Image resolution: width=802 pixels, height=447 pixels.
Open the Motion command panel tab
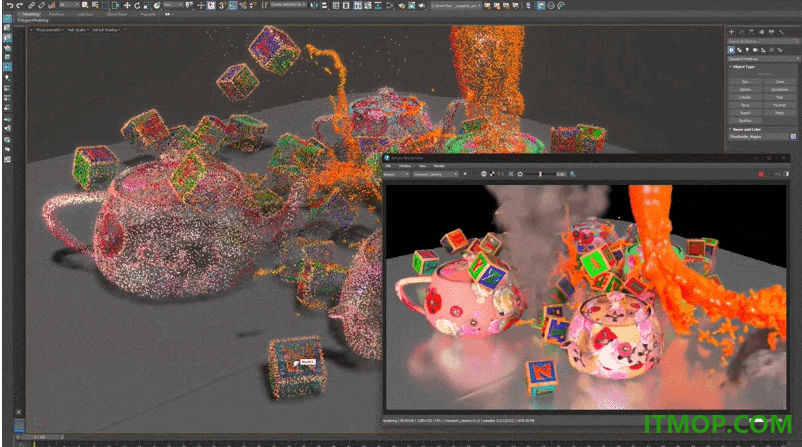coord(762,32)
